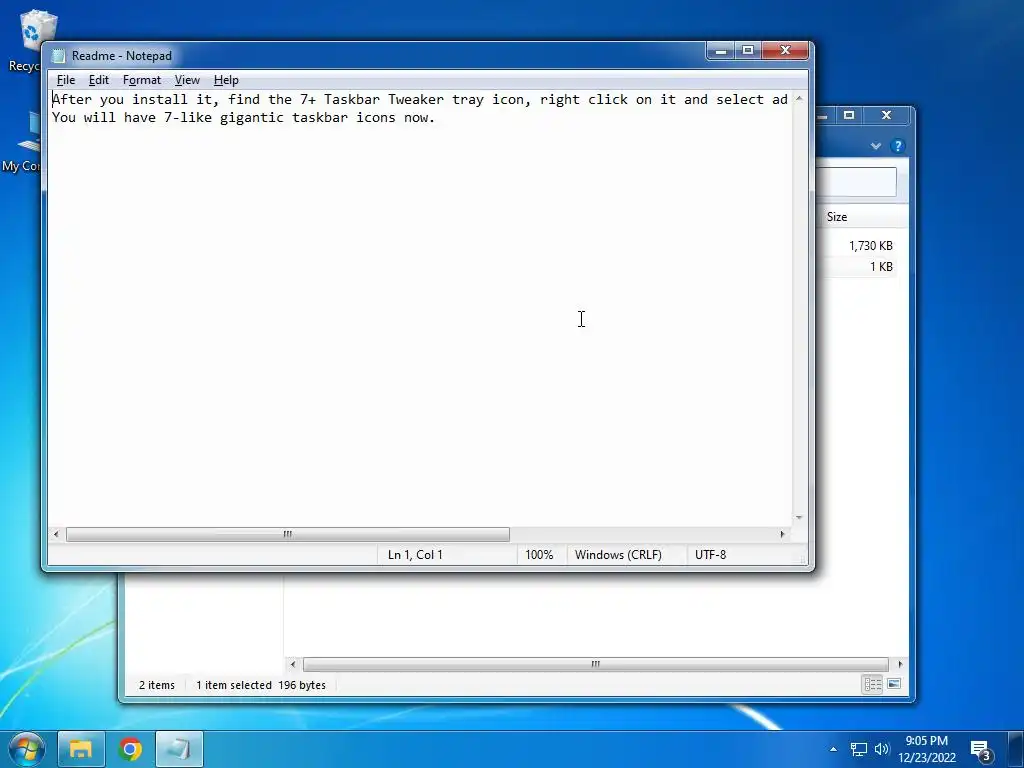The image size is (1024, 768).
Task: Open the volume speaker tray icon
Action: click(882, 749)
